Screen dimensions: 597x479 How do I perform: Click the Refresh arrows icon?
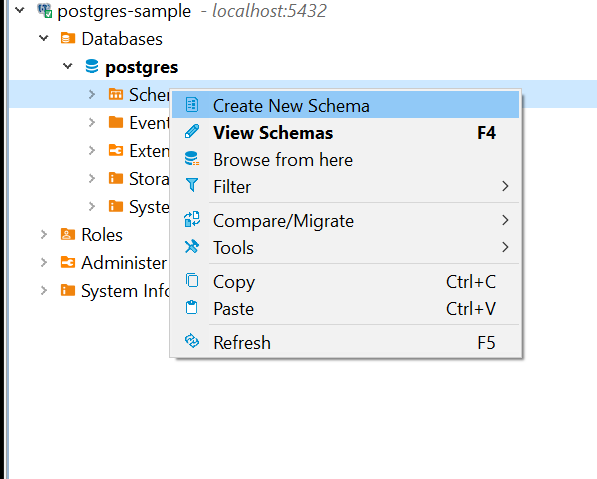(192, 341)
